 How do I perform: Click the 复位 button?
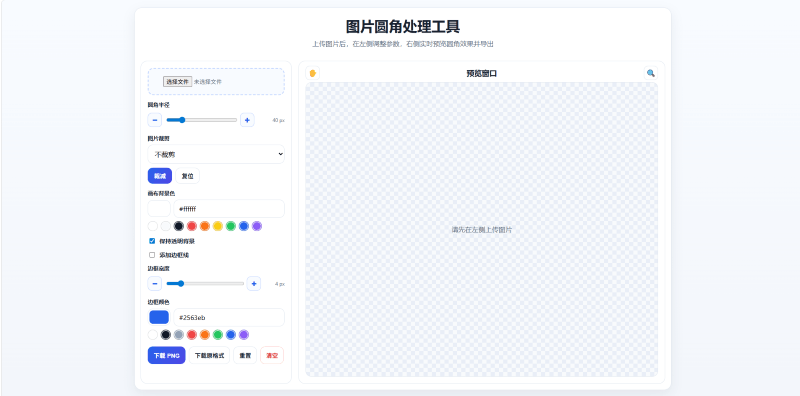187,176
